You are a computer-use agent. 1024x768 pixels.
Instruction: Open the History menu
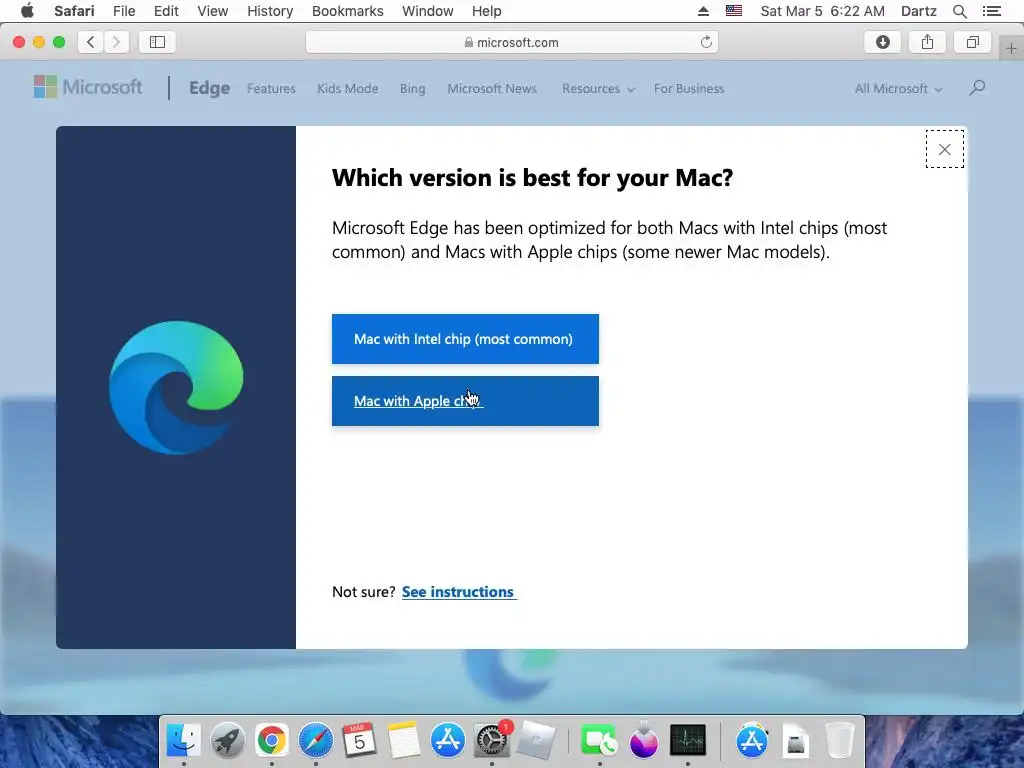270,11
